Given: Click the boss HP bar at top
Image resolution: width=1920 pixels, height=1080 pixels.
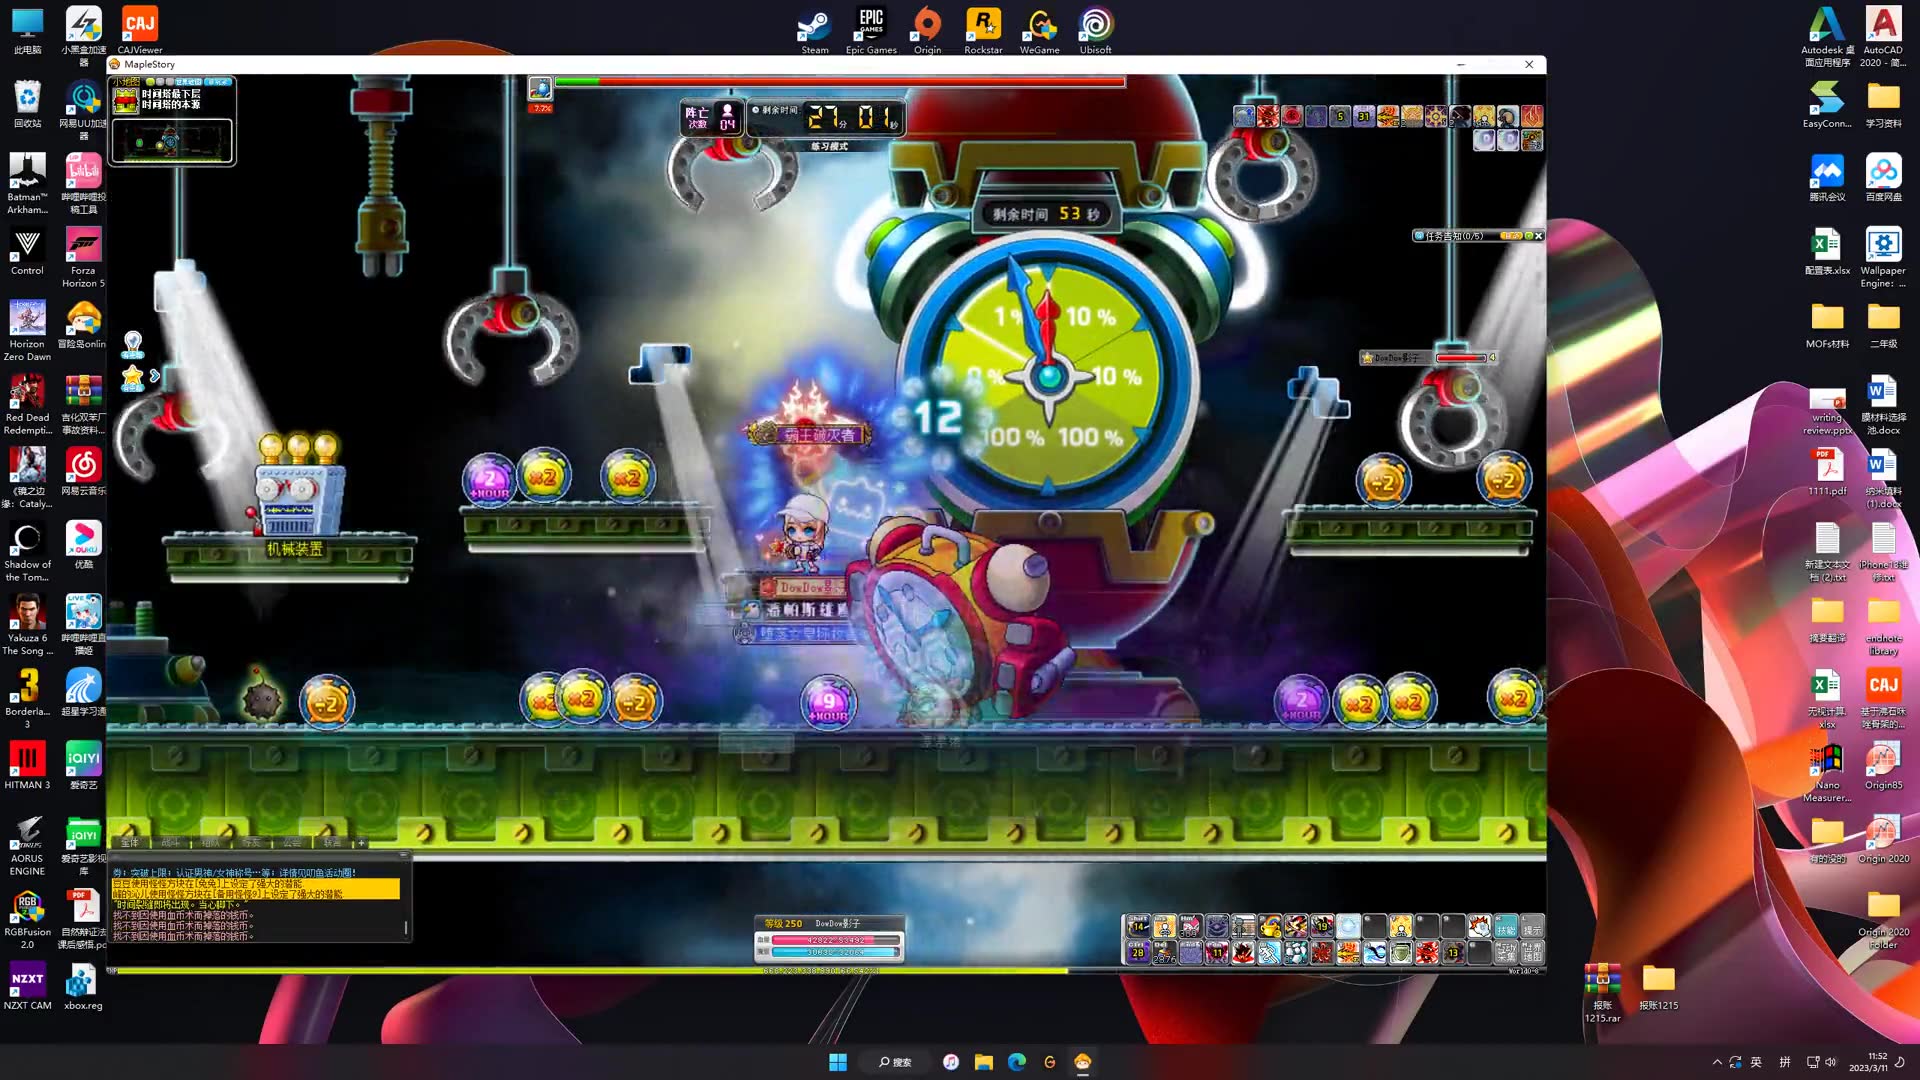Looking at the screenshot, I should click(840, 82).
